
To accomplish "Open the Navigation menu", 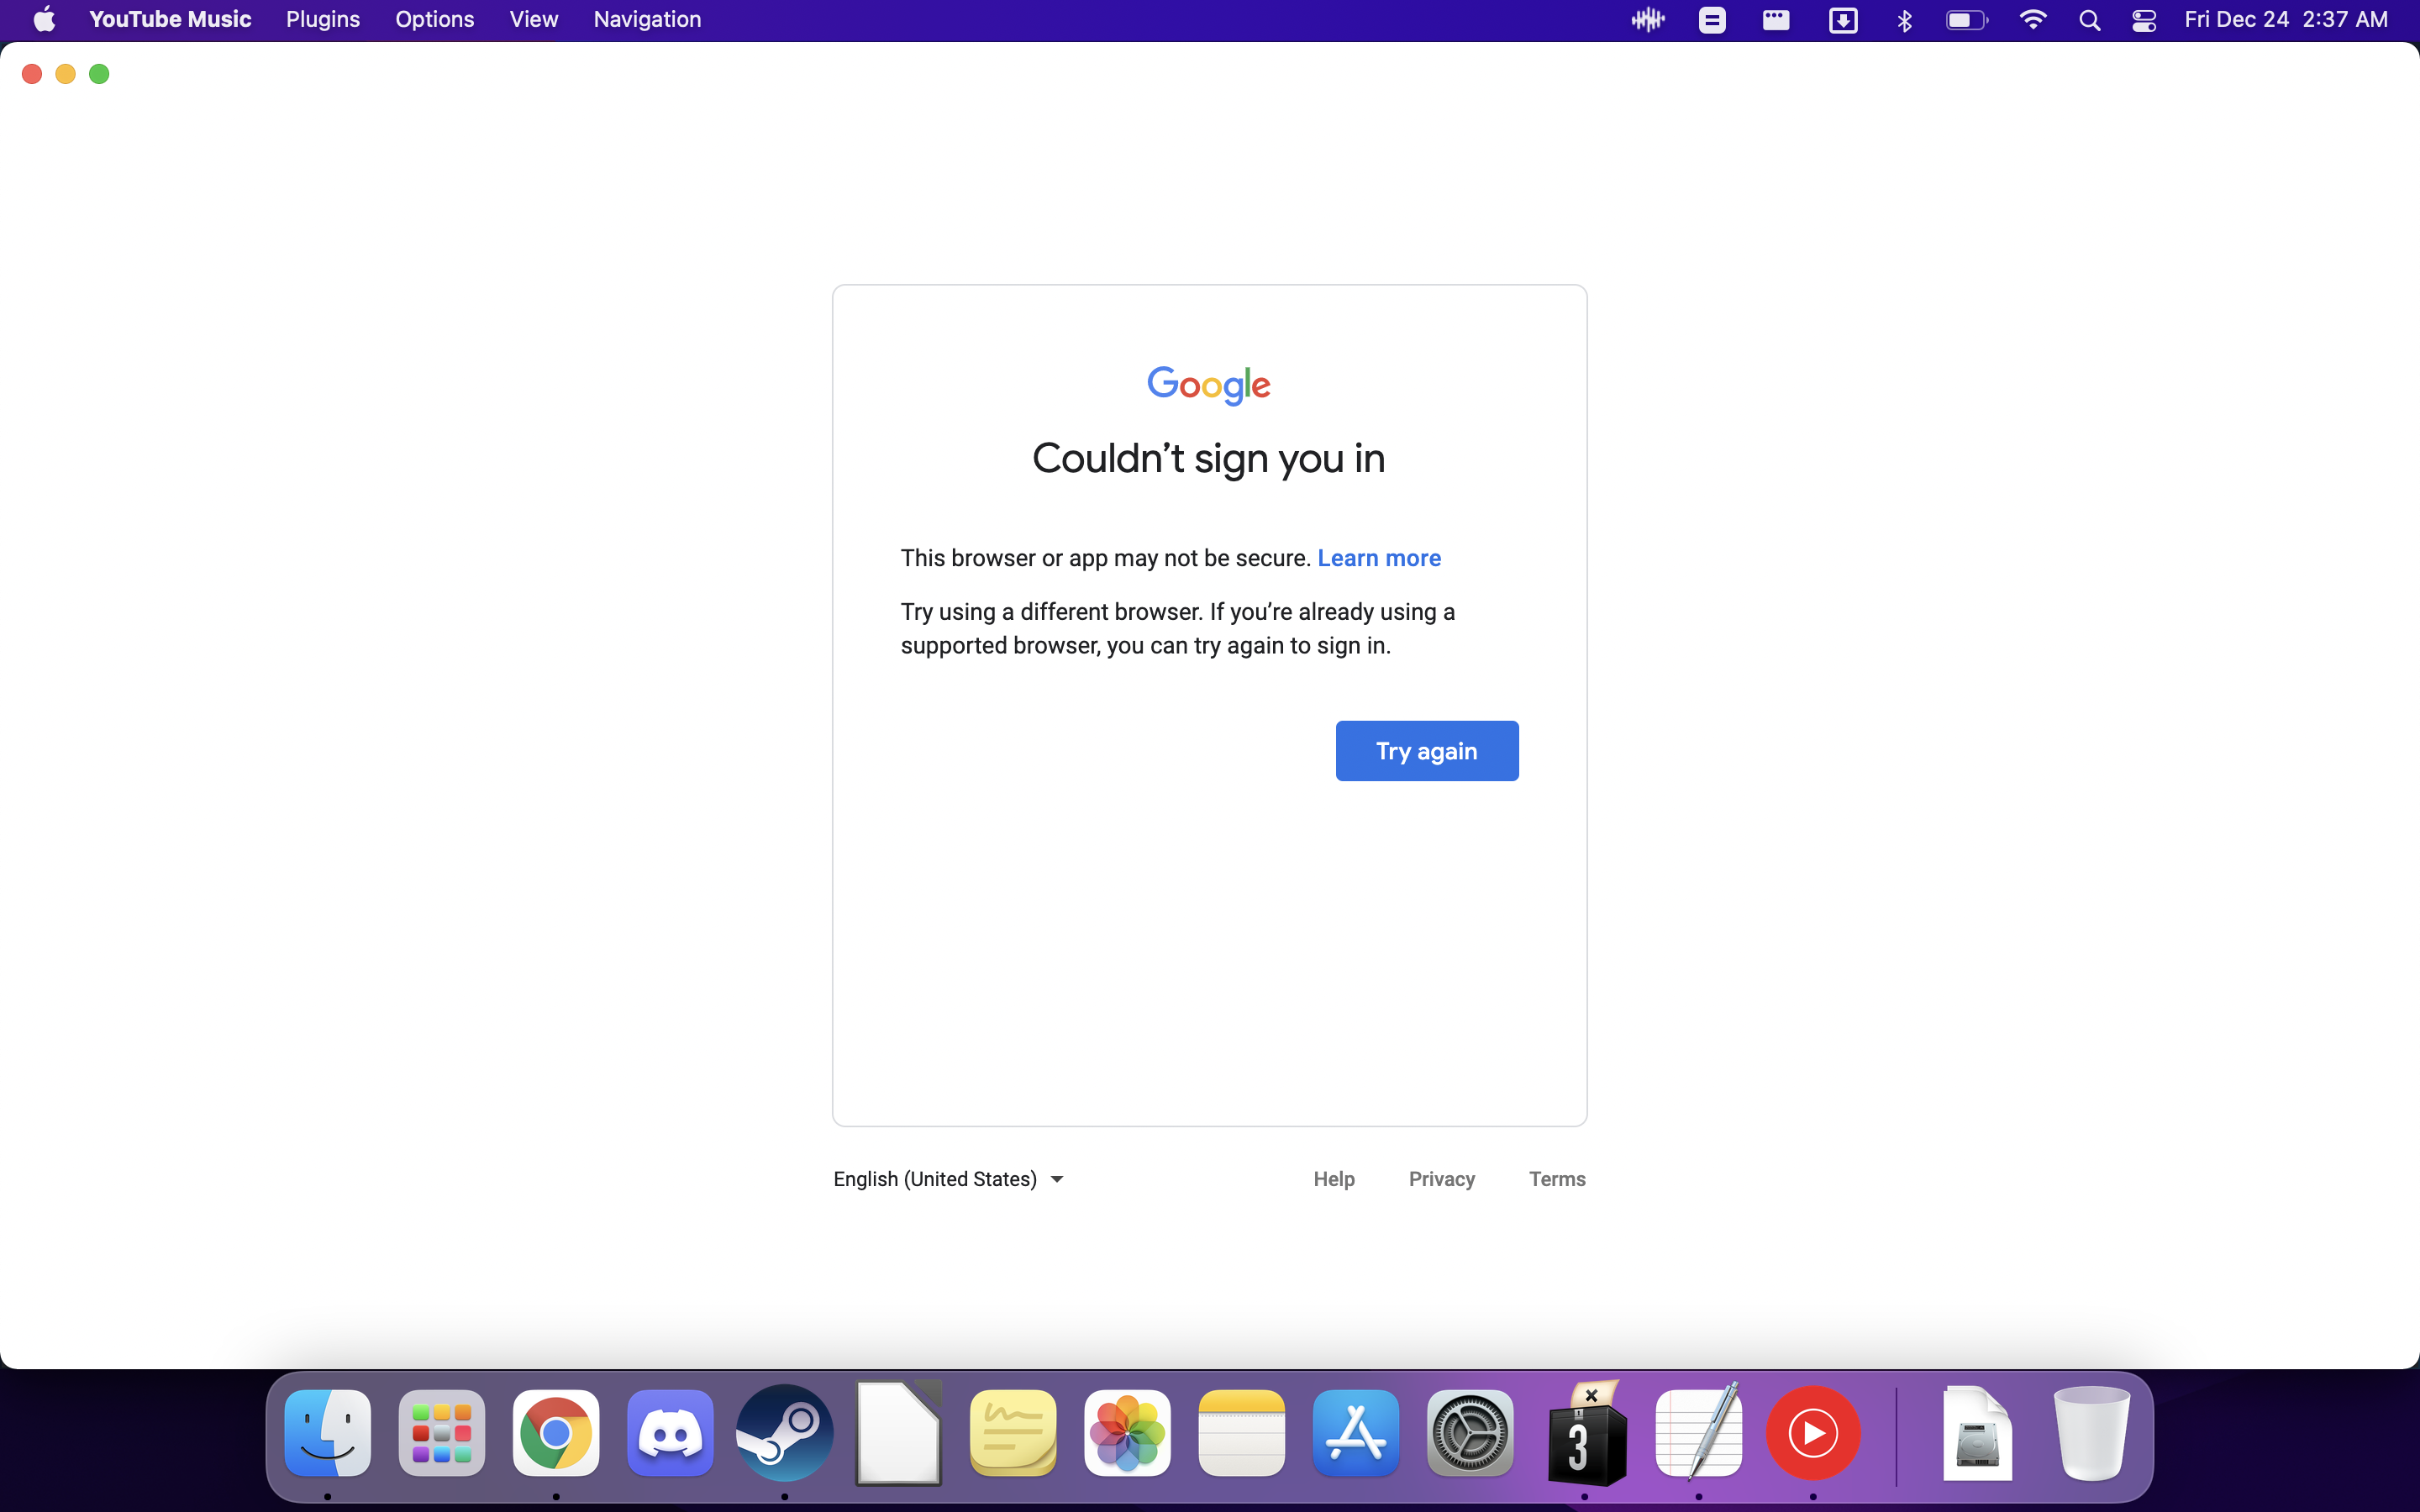I will click(x=647, y=19).
